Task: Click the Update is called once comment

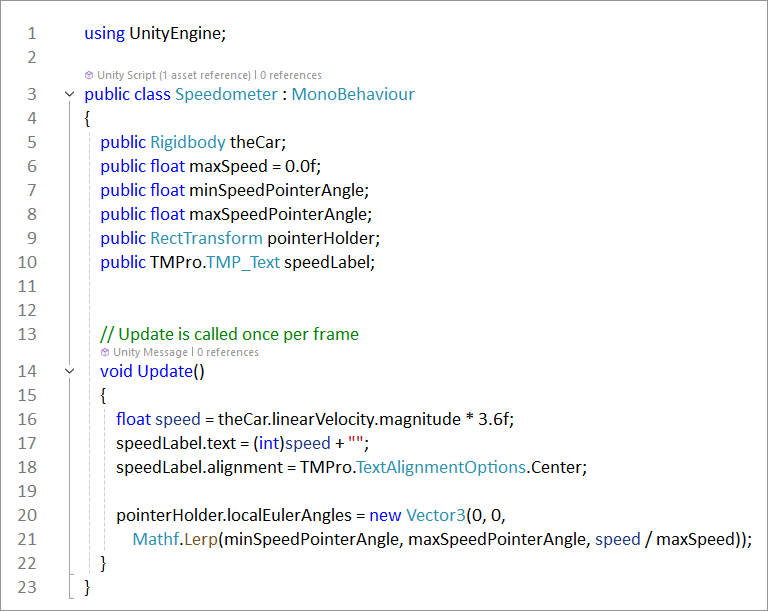Action: [229, 334]
